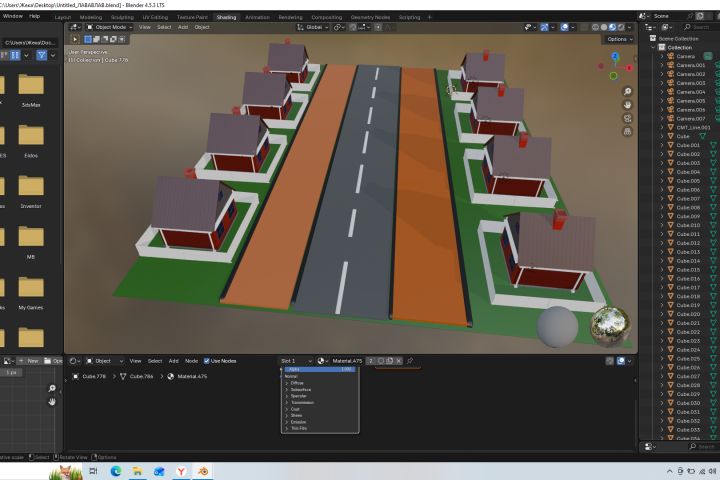Screen dimensions: 720x480
Task: Open the Object Mode dropdown
Action: click(x=108, y=27)
